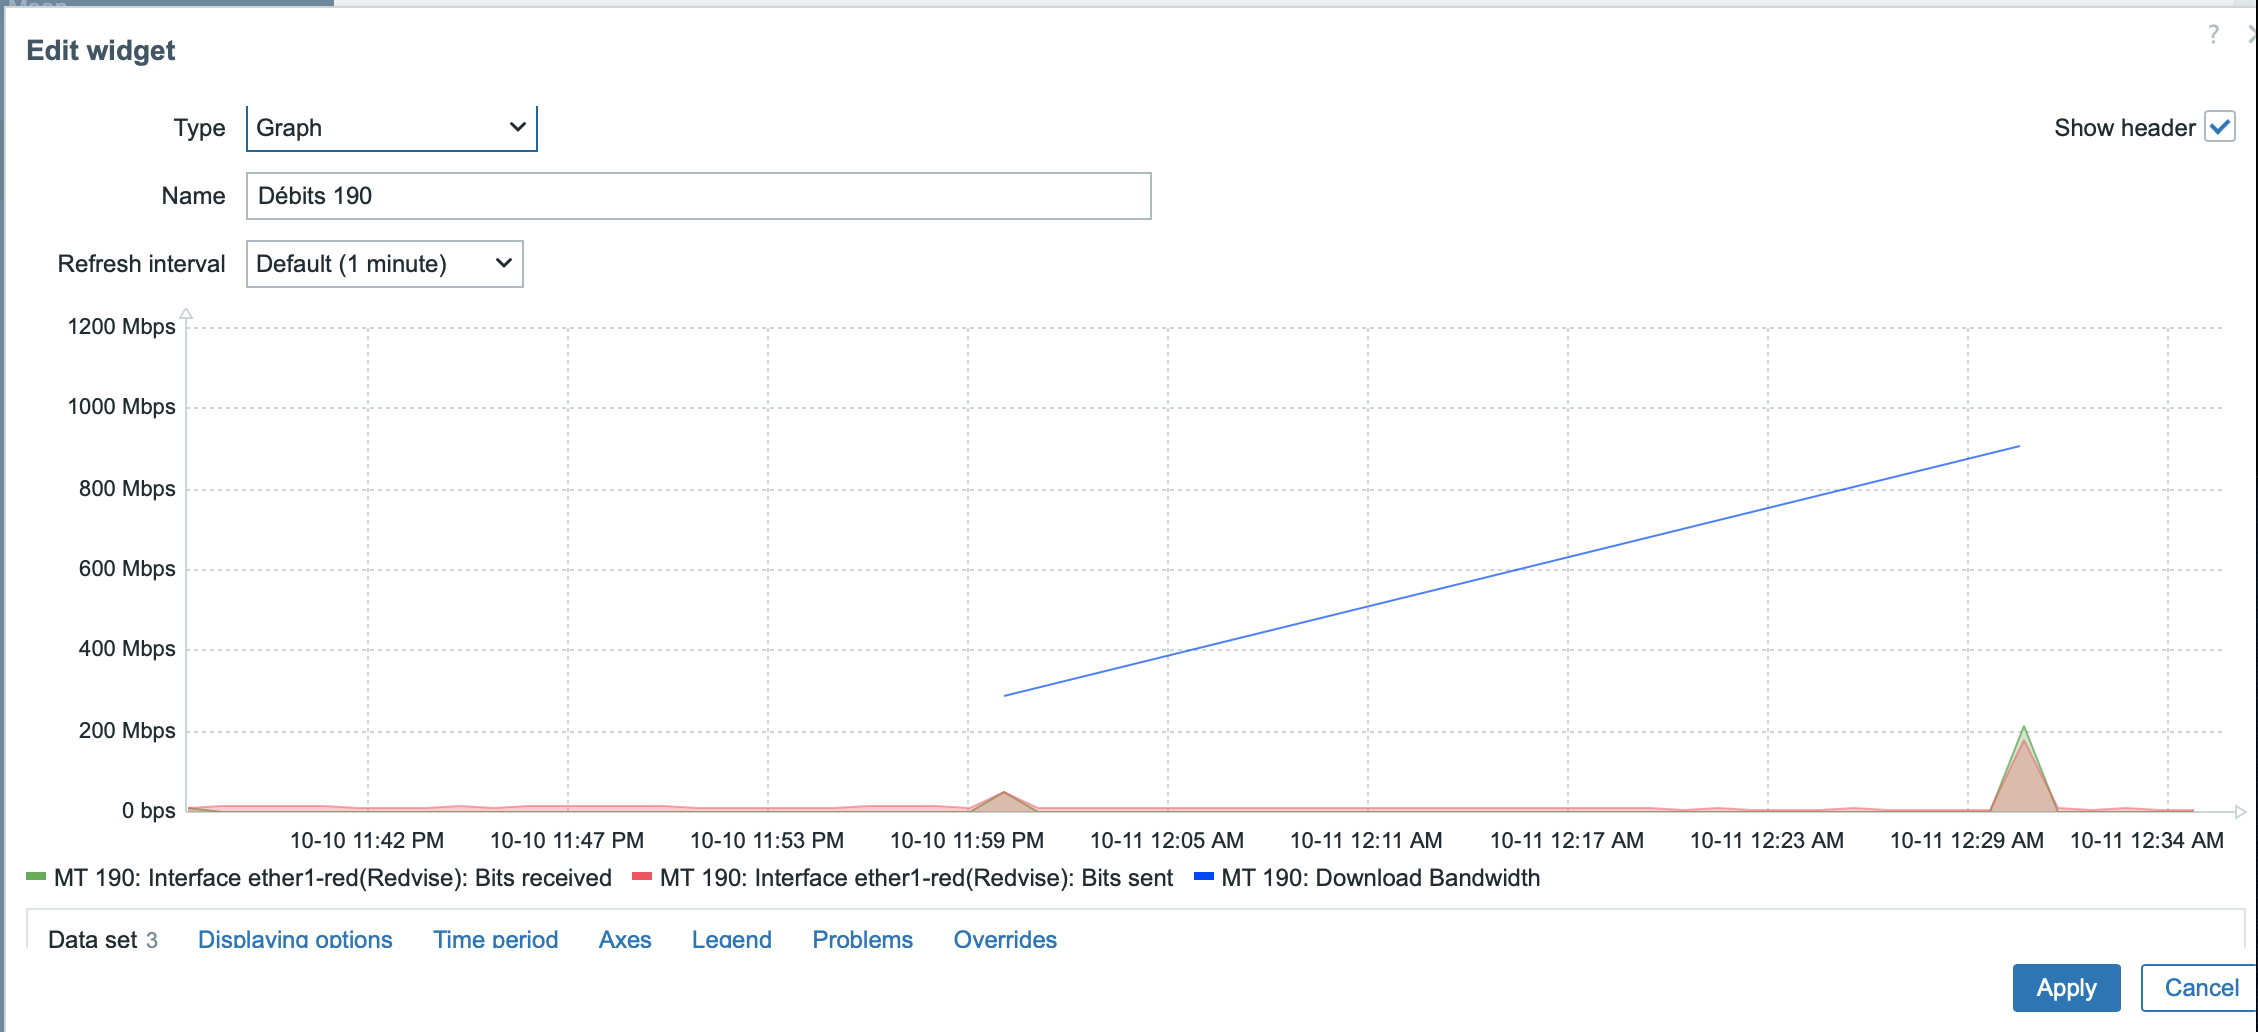Click green Bits received legend marker
2258x1032 pixels.
[x=36, y=877]
